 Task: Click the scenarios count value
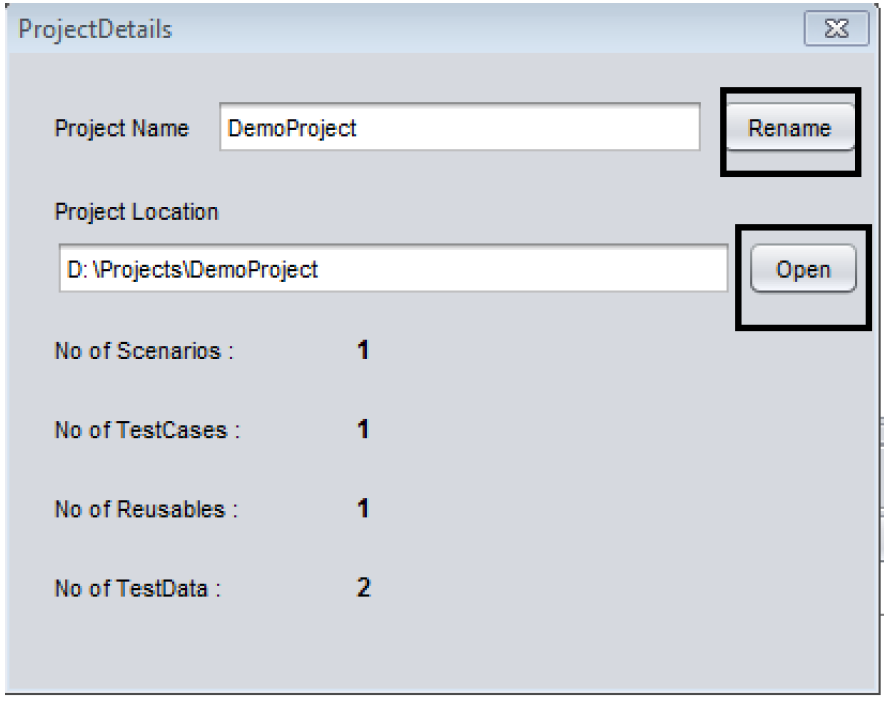point(364,352)
